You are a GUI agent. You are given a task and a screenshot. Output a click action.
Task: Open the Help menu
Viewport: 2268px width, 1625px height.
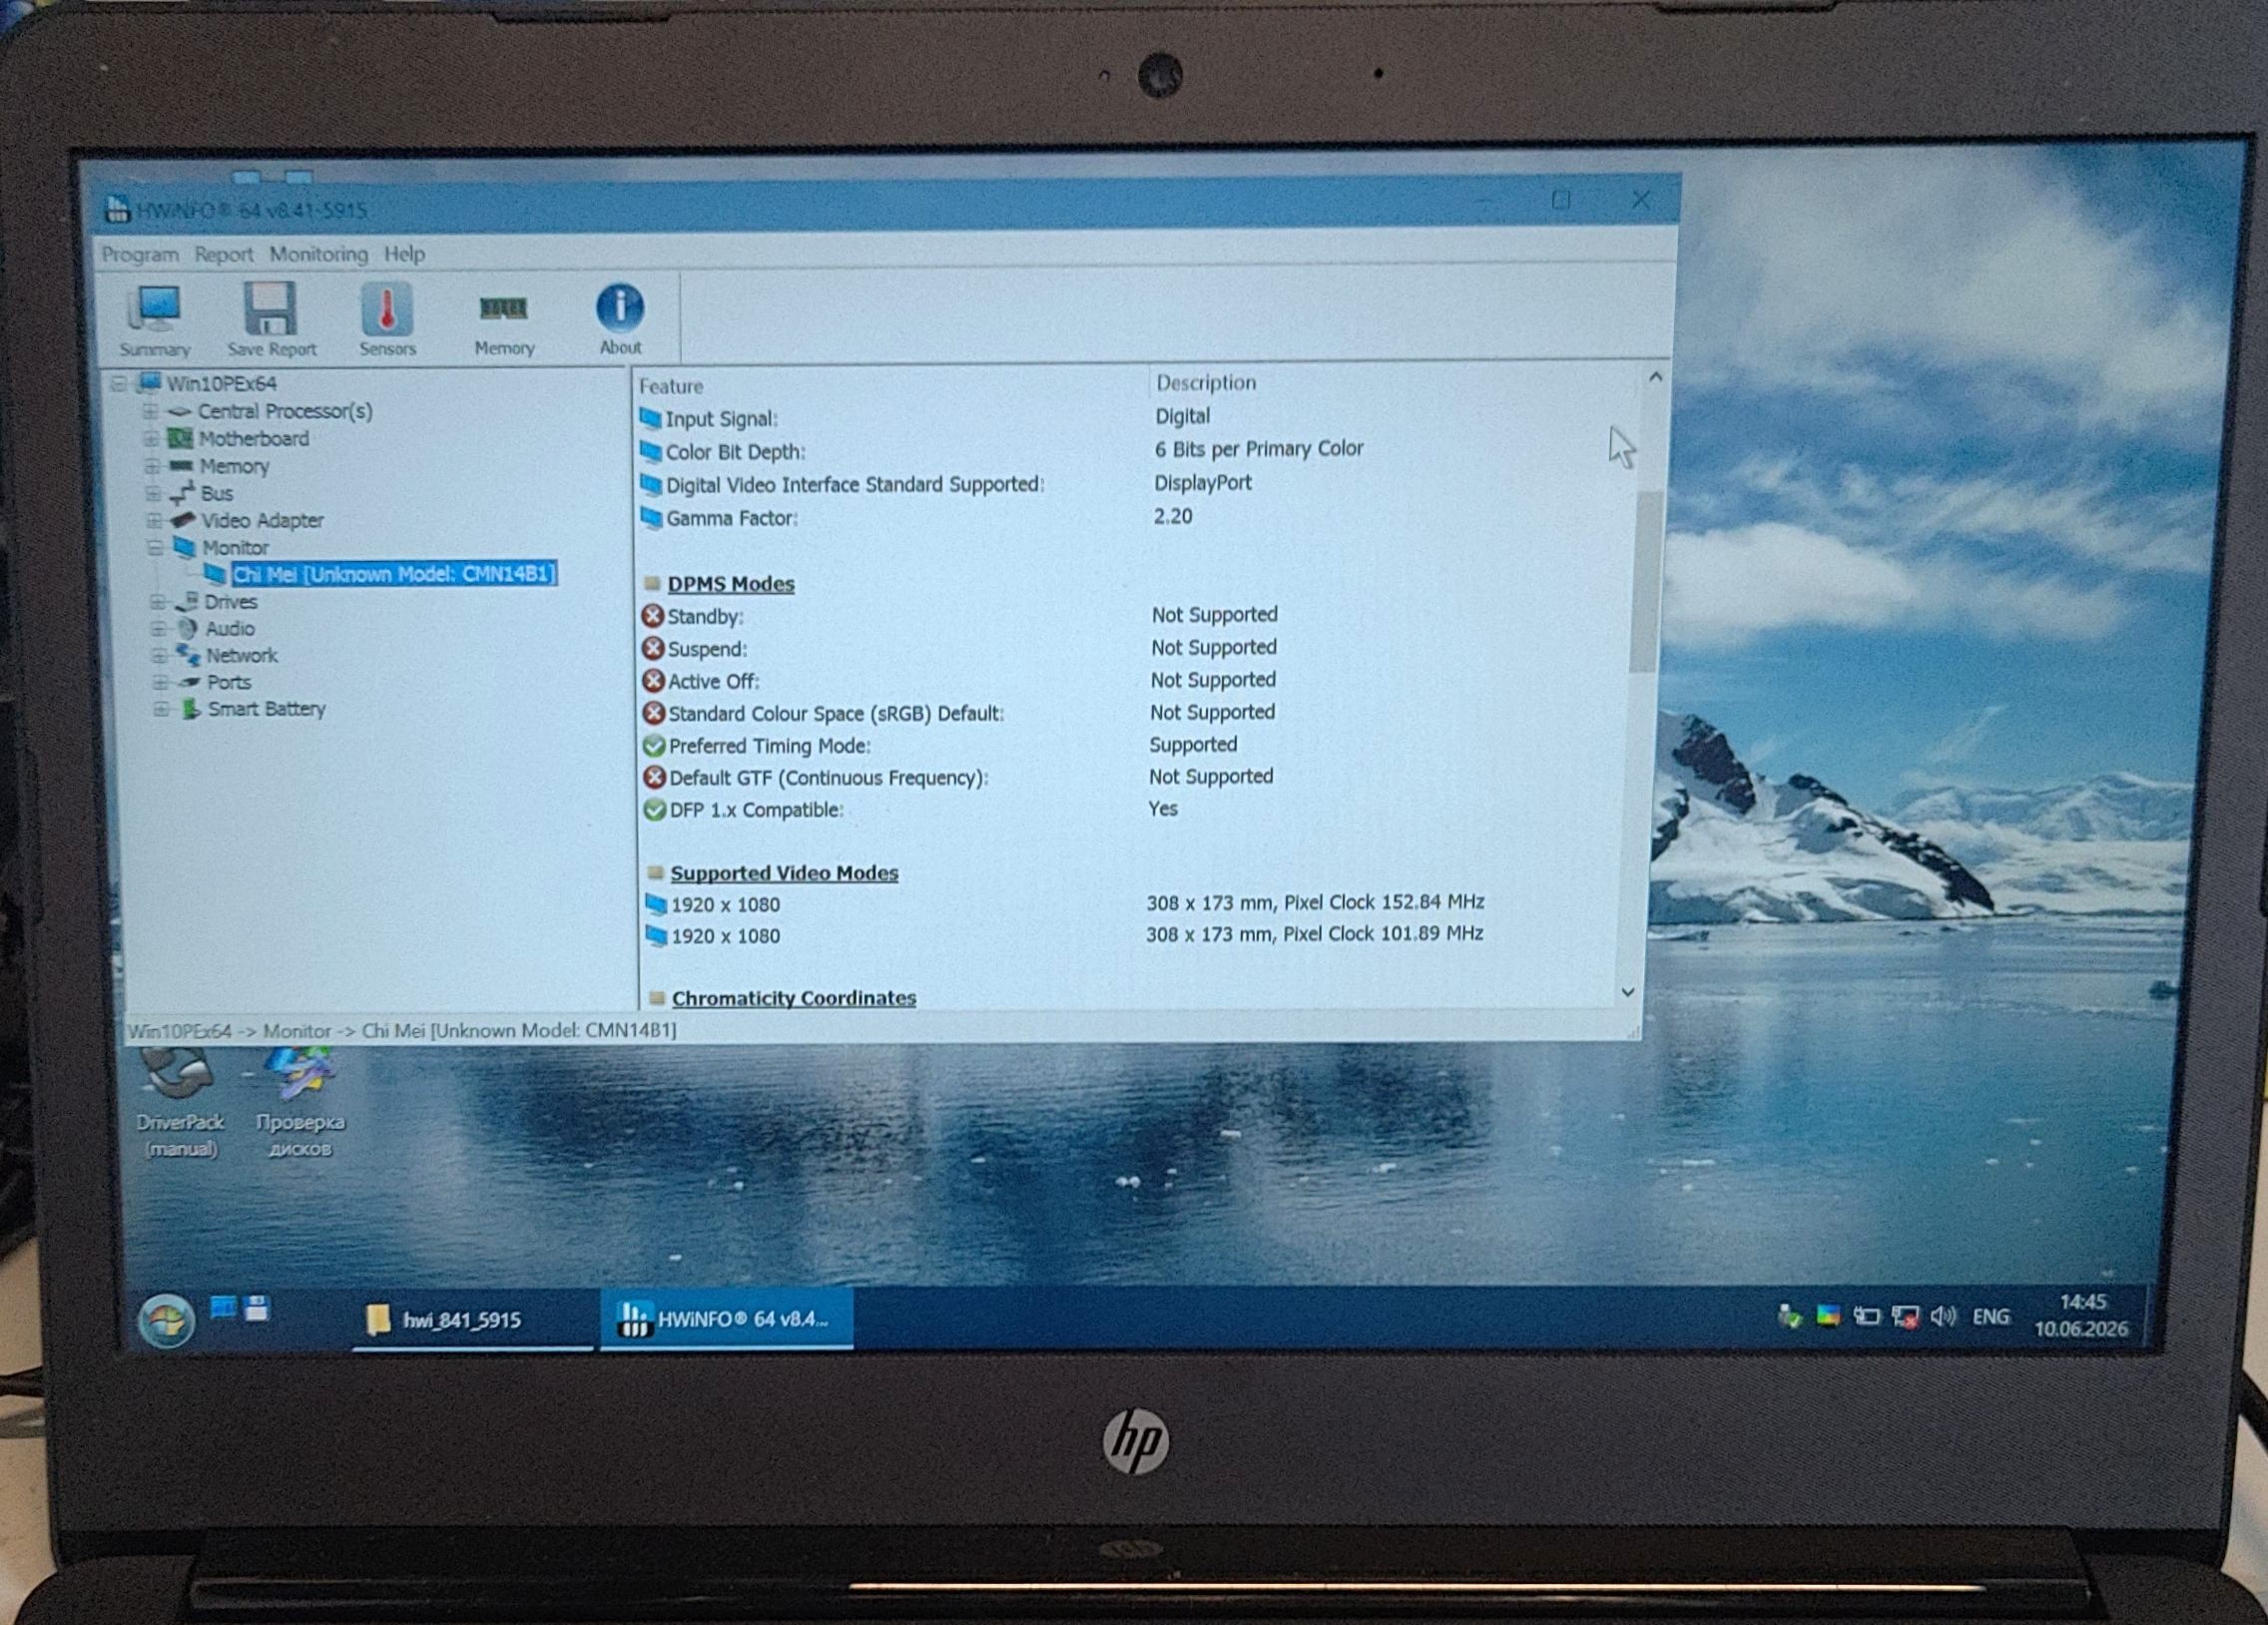[x=405, y=254]
